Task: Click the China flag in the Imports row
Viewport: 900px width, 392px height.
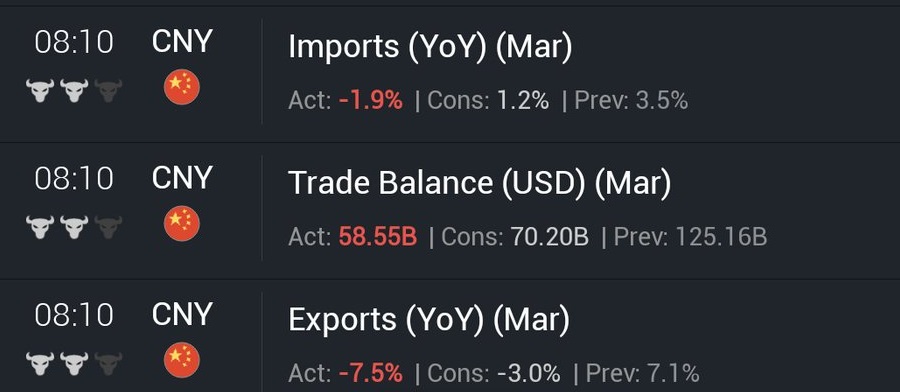Action: click(181, 87)
